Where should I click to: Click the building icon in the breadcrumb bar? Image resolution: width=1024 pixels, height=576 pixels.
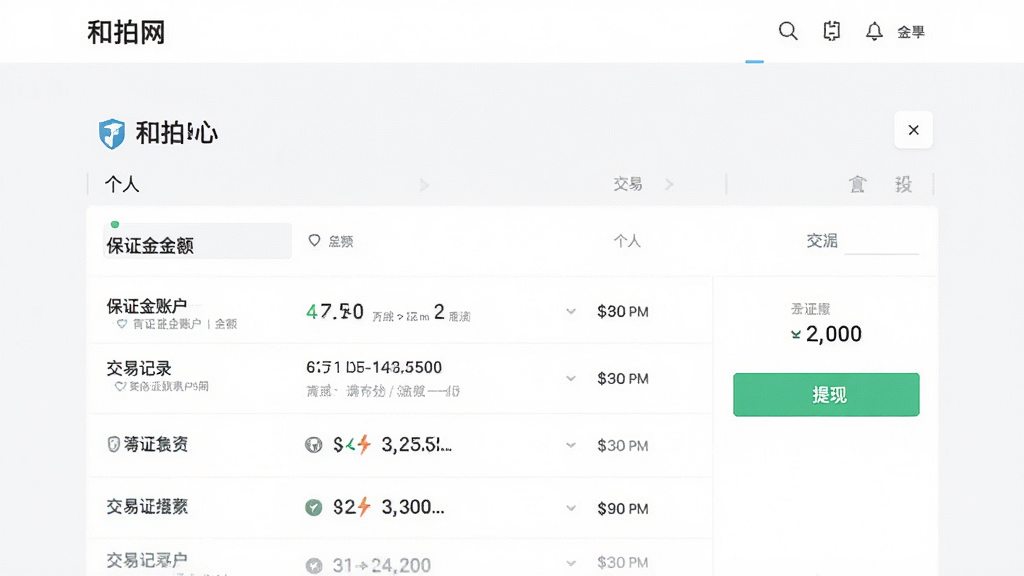pyautogui.click(x=857, y=185)
